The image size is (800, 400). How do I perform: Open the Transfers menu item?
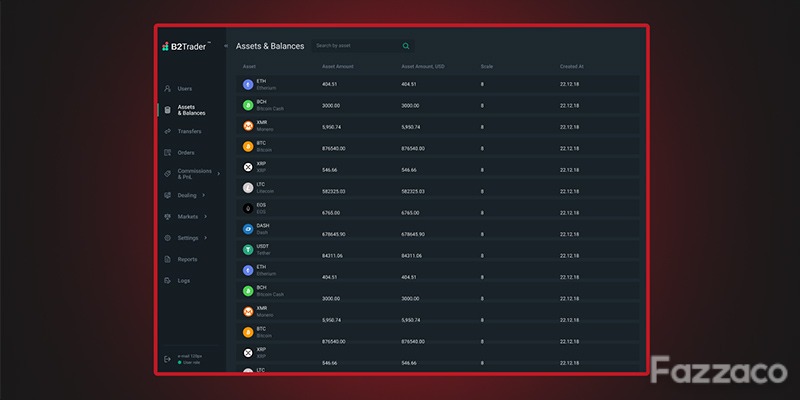click(189, 132)
